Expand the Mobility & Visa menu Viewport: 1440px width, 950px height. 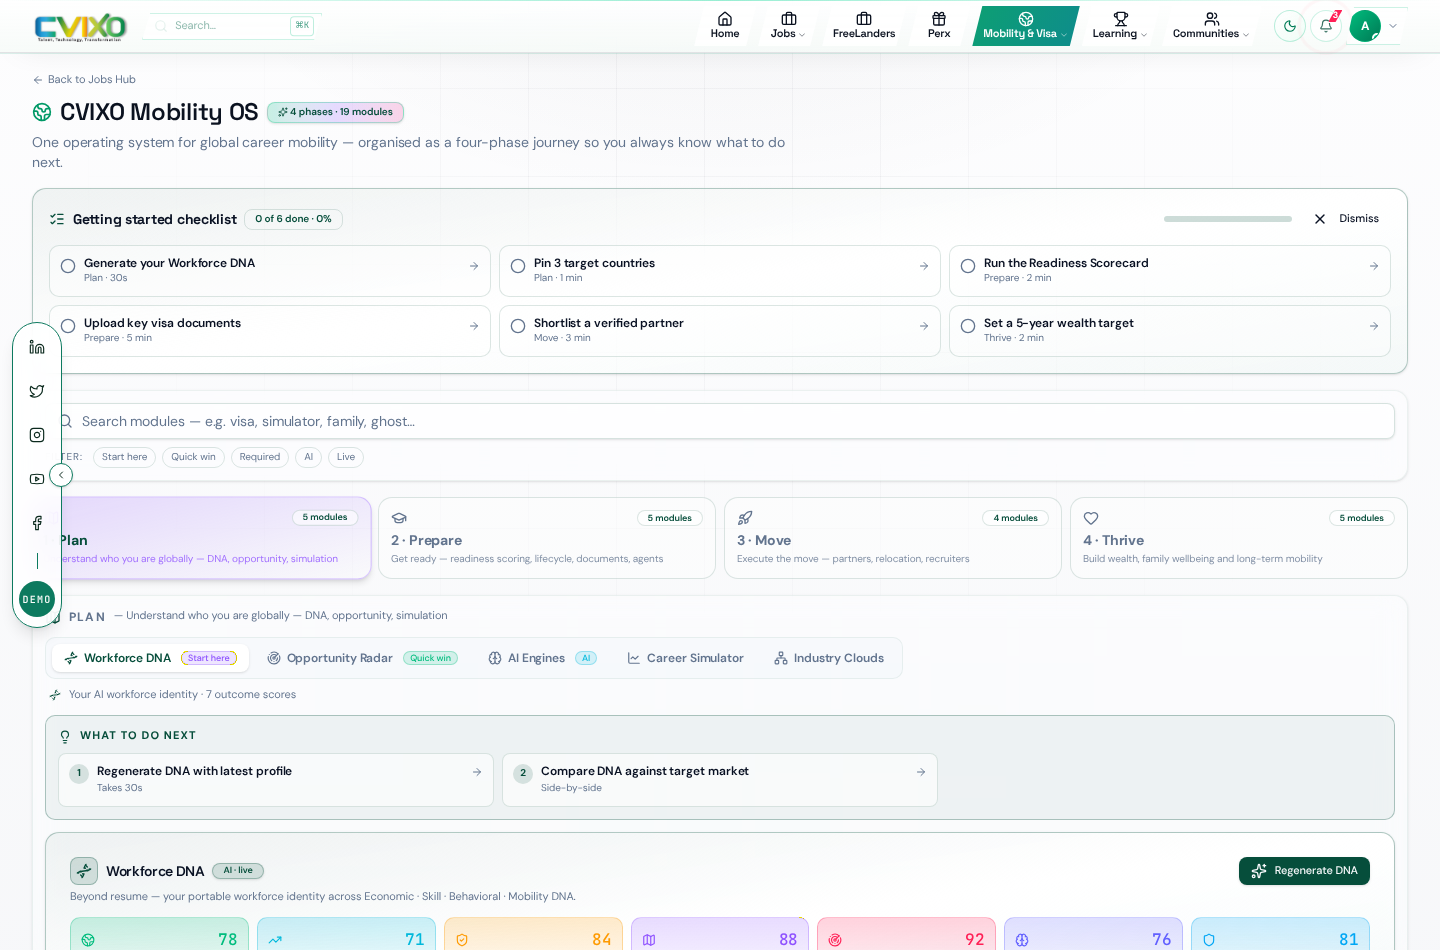1025,26
